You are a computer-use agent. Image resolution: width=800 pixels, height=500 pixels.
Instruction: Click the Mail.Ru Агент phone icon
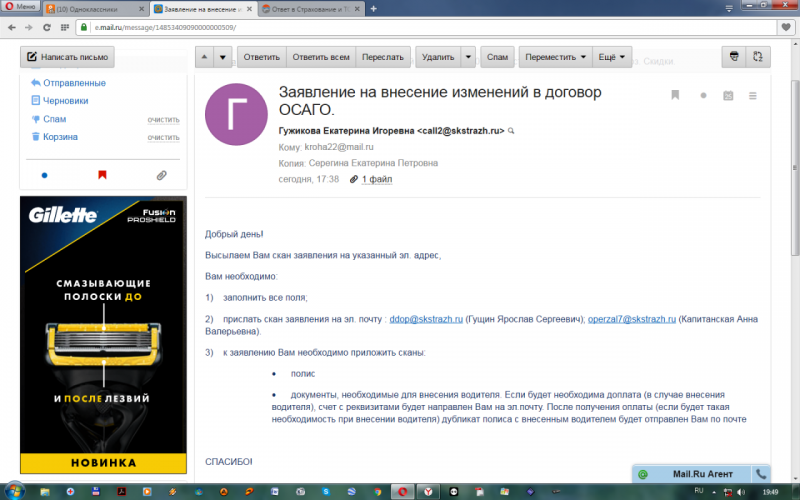(761, 474)
